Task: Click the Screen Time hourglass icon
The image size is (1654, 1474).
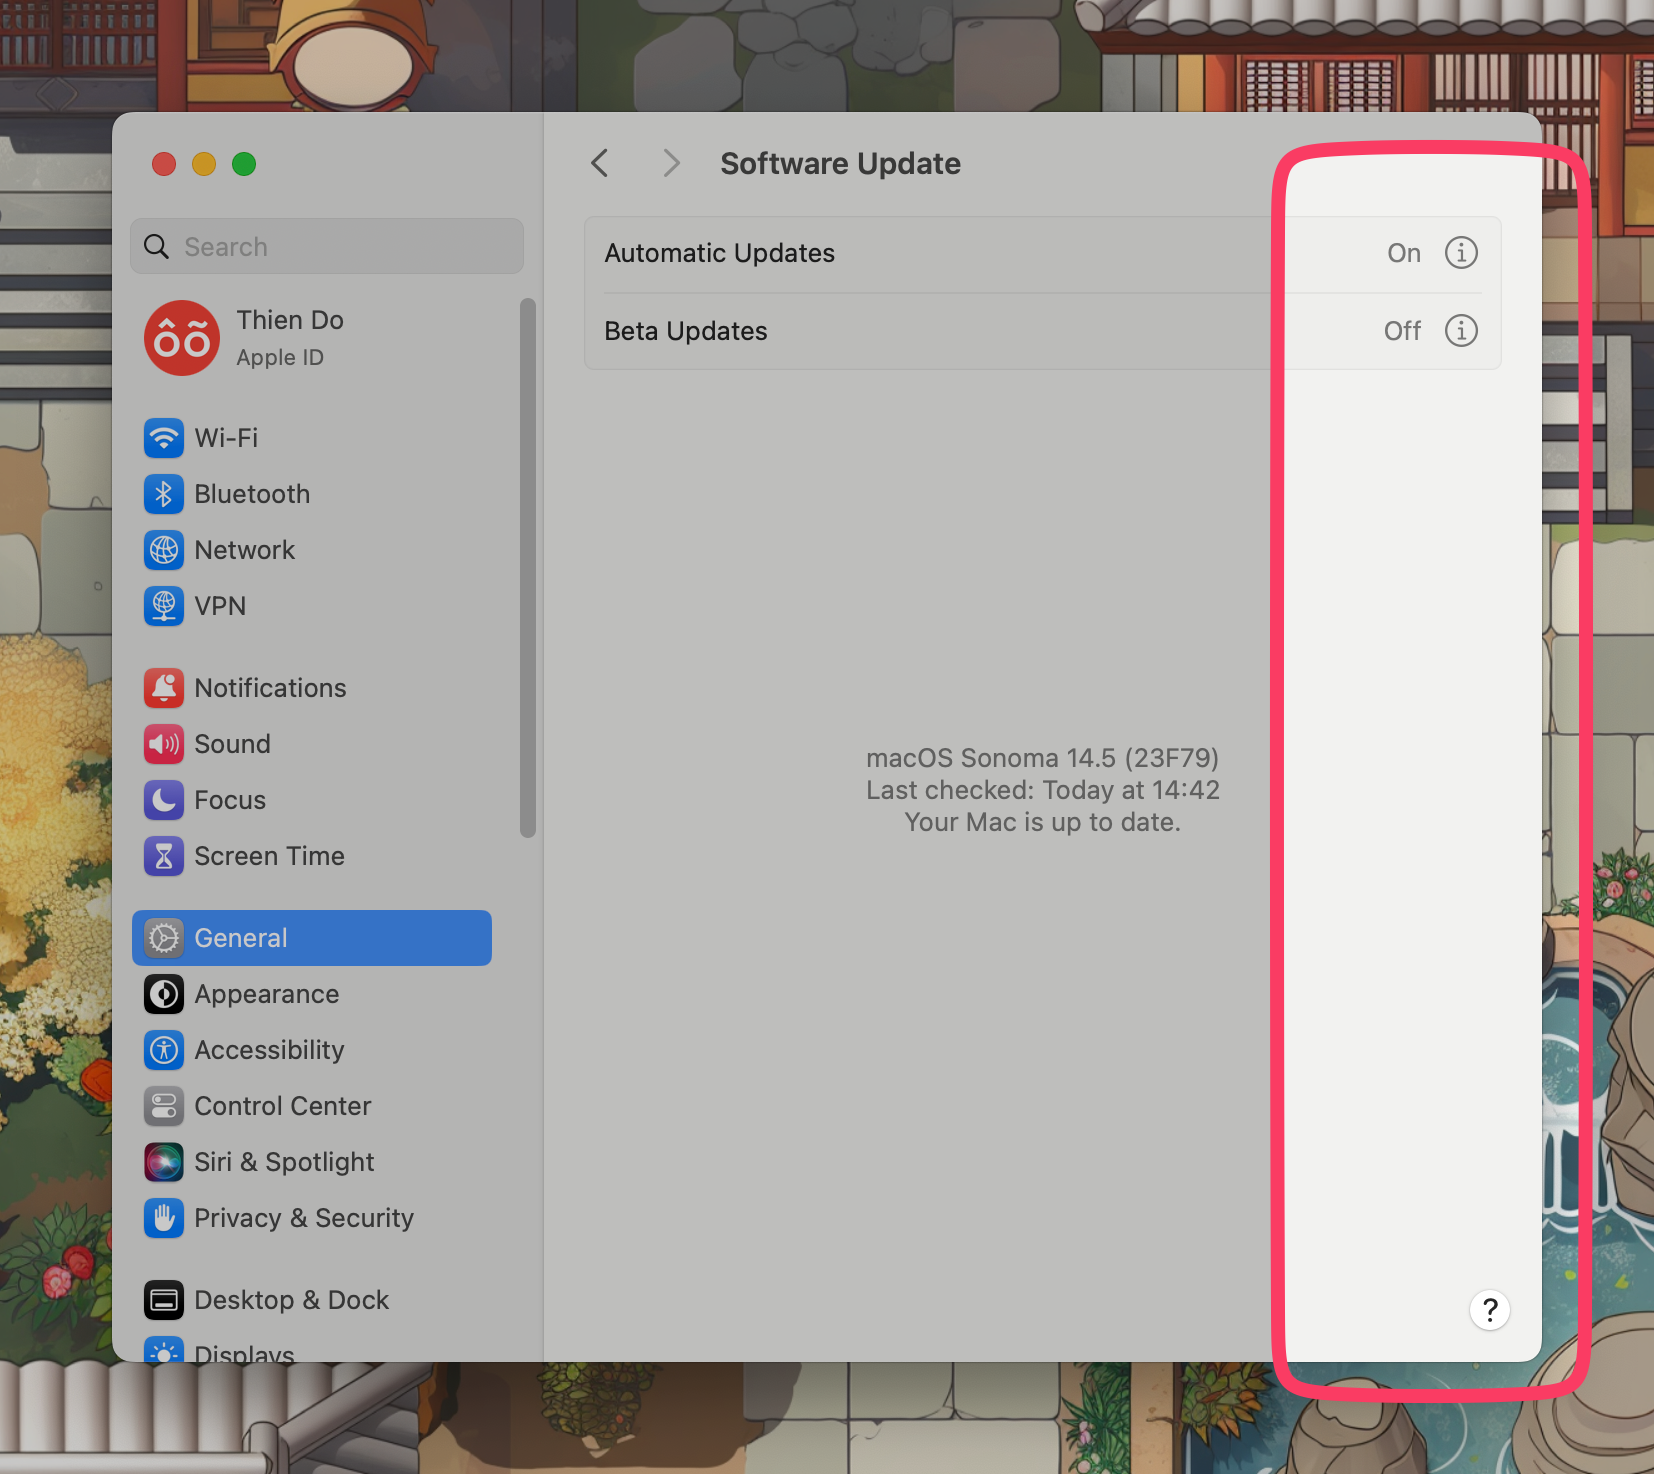Action: click(x=164, y=856)
